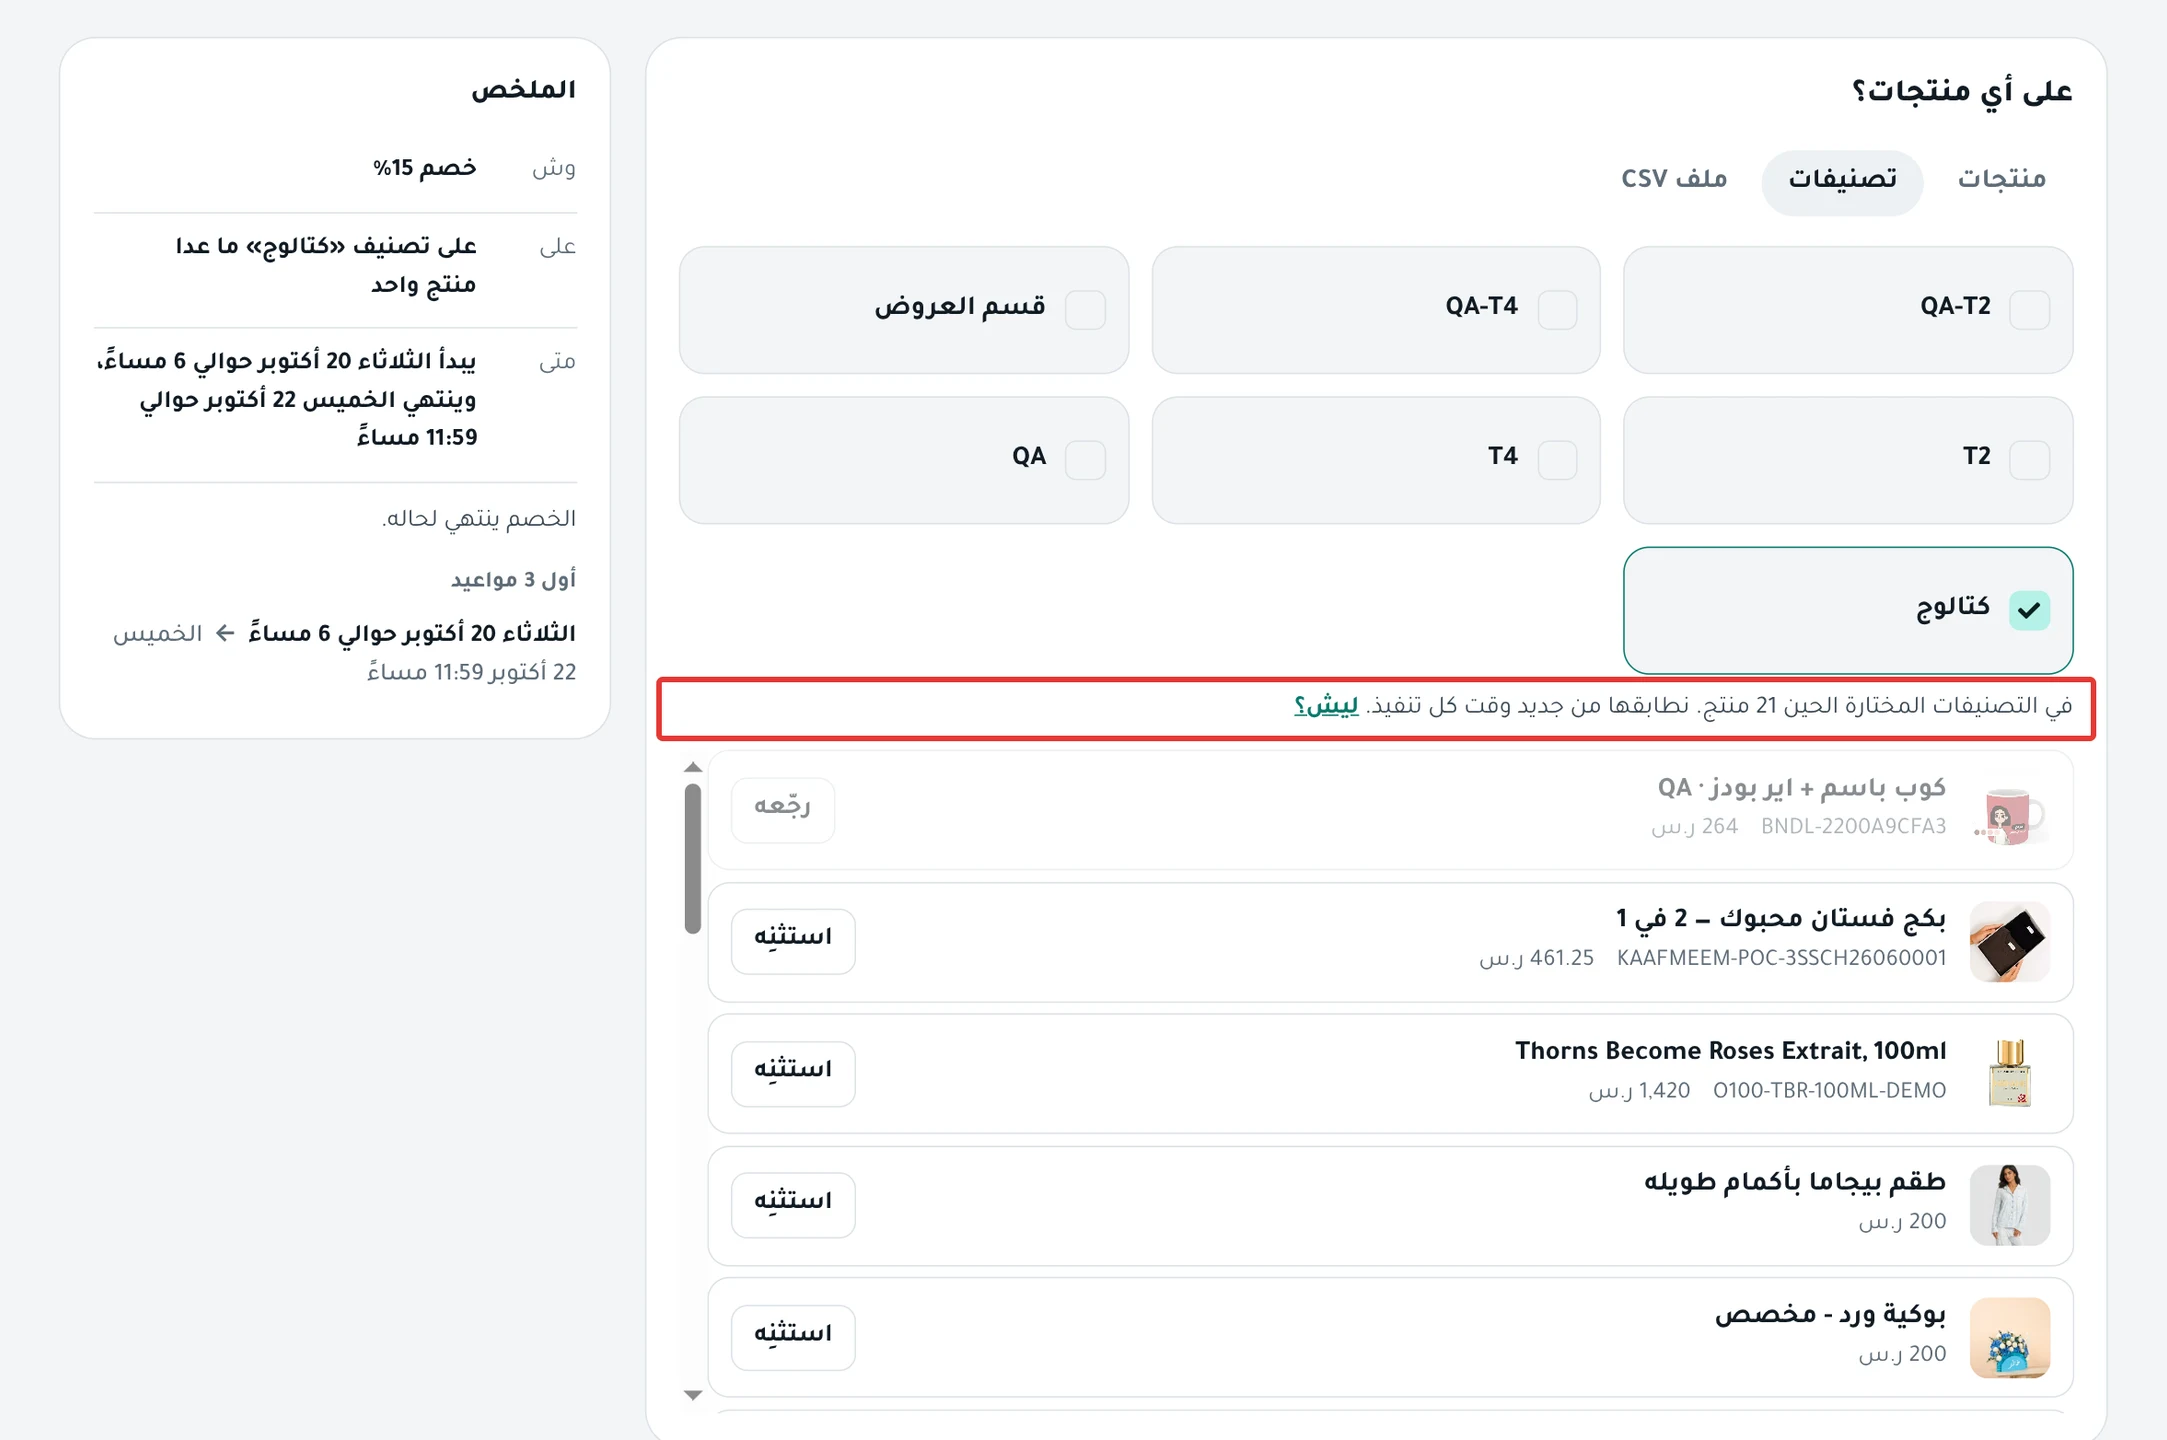Uncheck the كتالوج category checkbox
Viewport: 2167px width, 1440px height.
point(2029,609)
